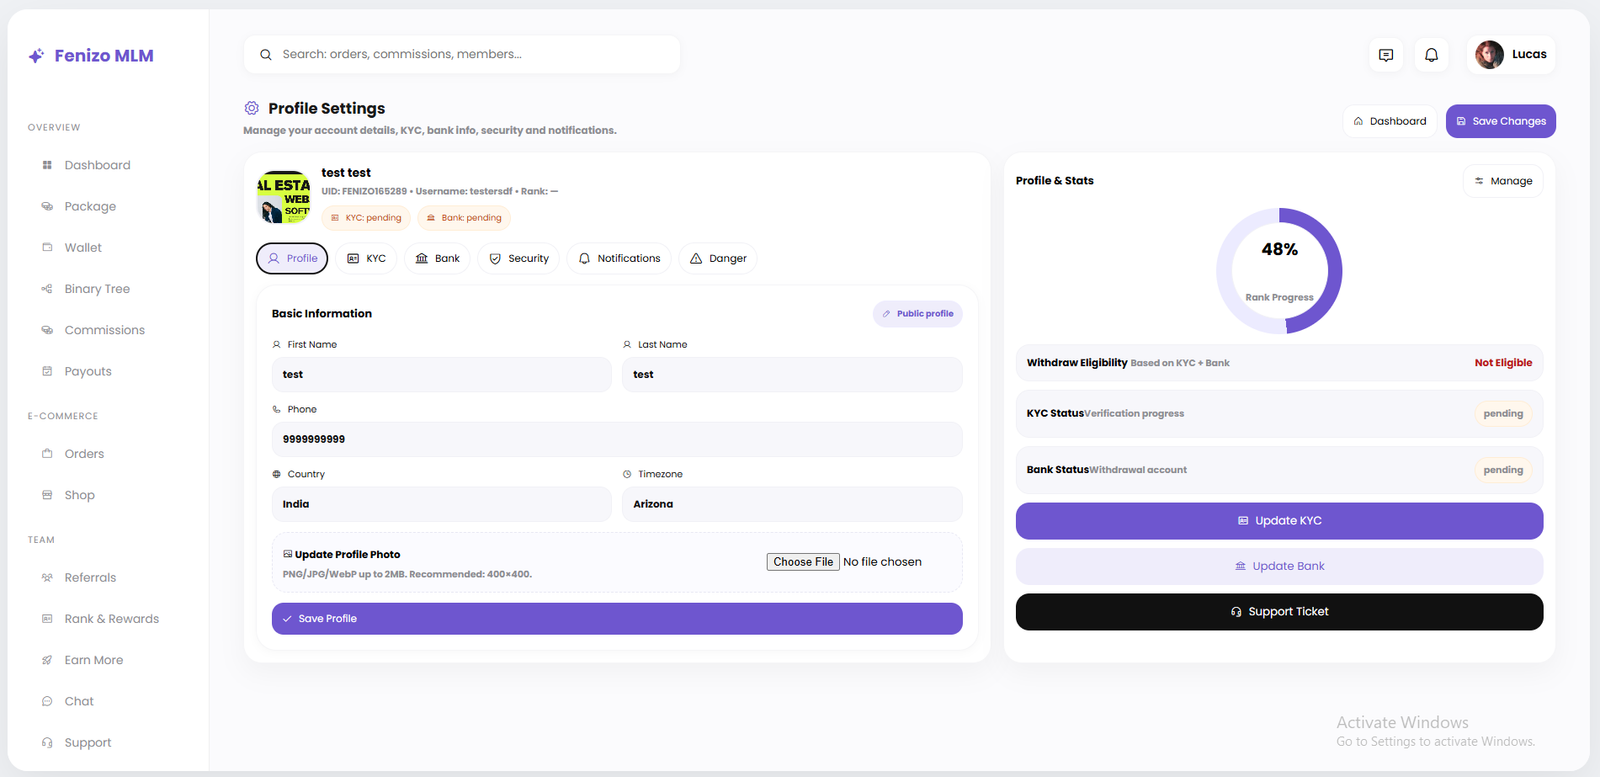Open Binary Tree in the sidebar
1600x777 pixels.
pos(97,289)
